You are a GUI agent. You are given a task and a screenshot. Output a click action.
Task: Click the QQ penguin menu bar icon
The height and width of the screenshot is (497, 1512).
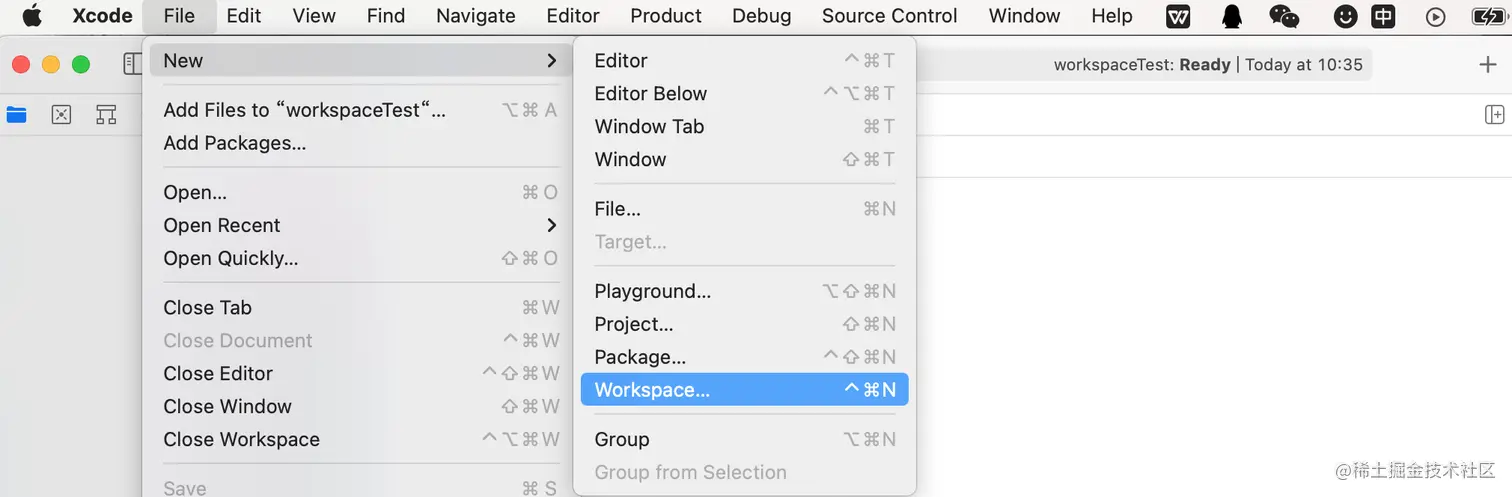1232,16
